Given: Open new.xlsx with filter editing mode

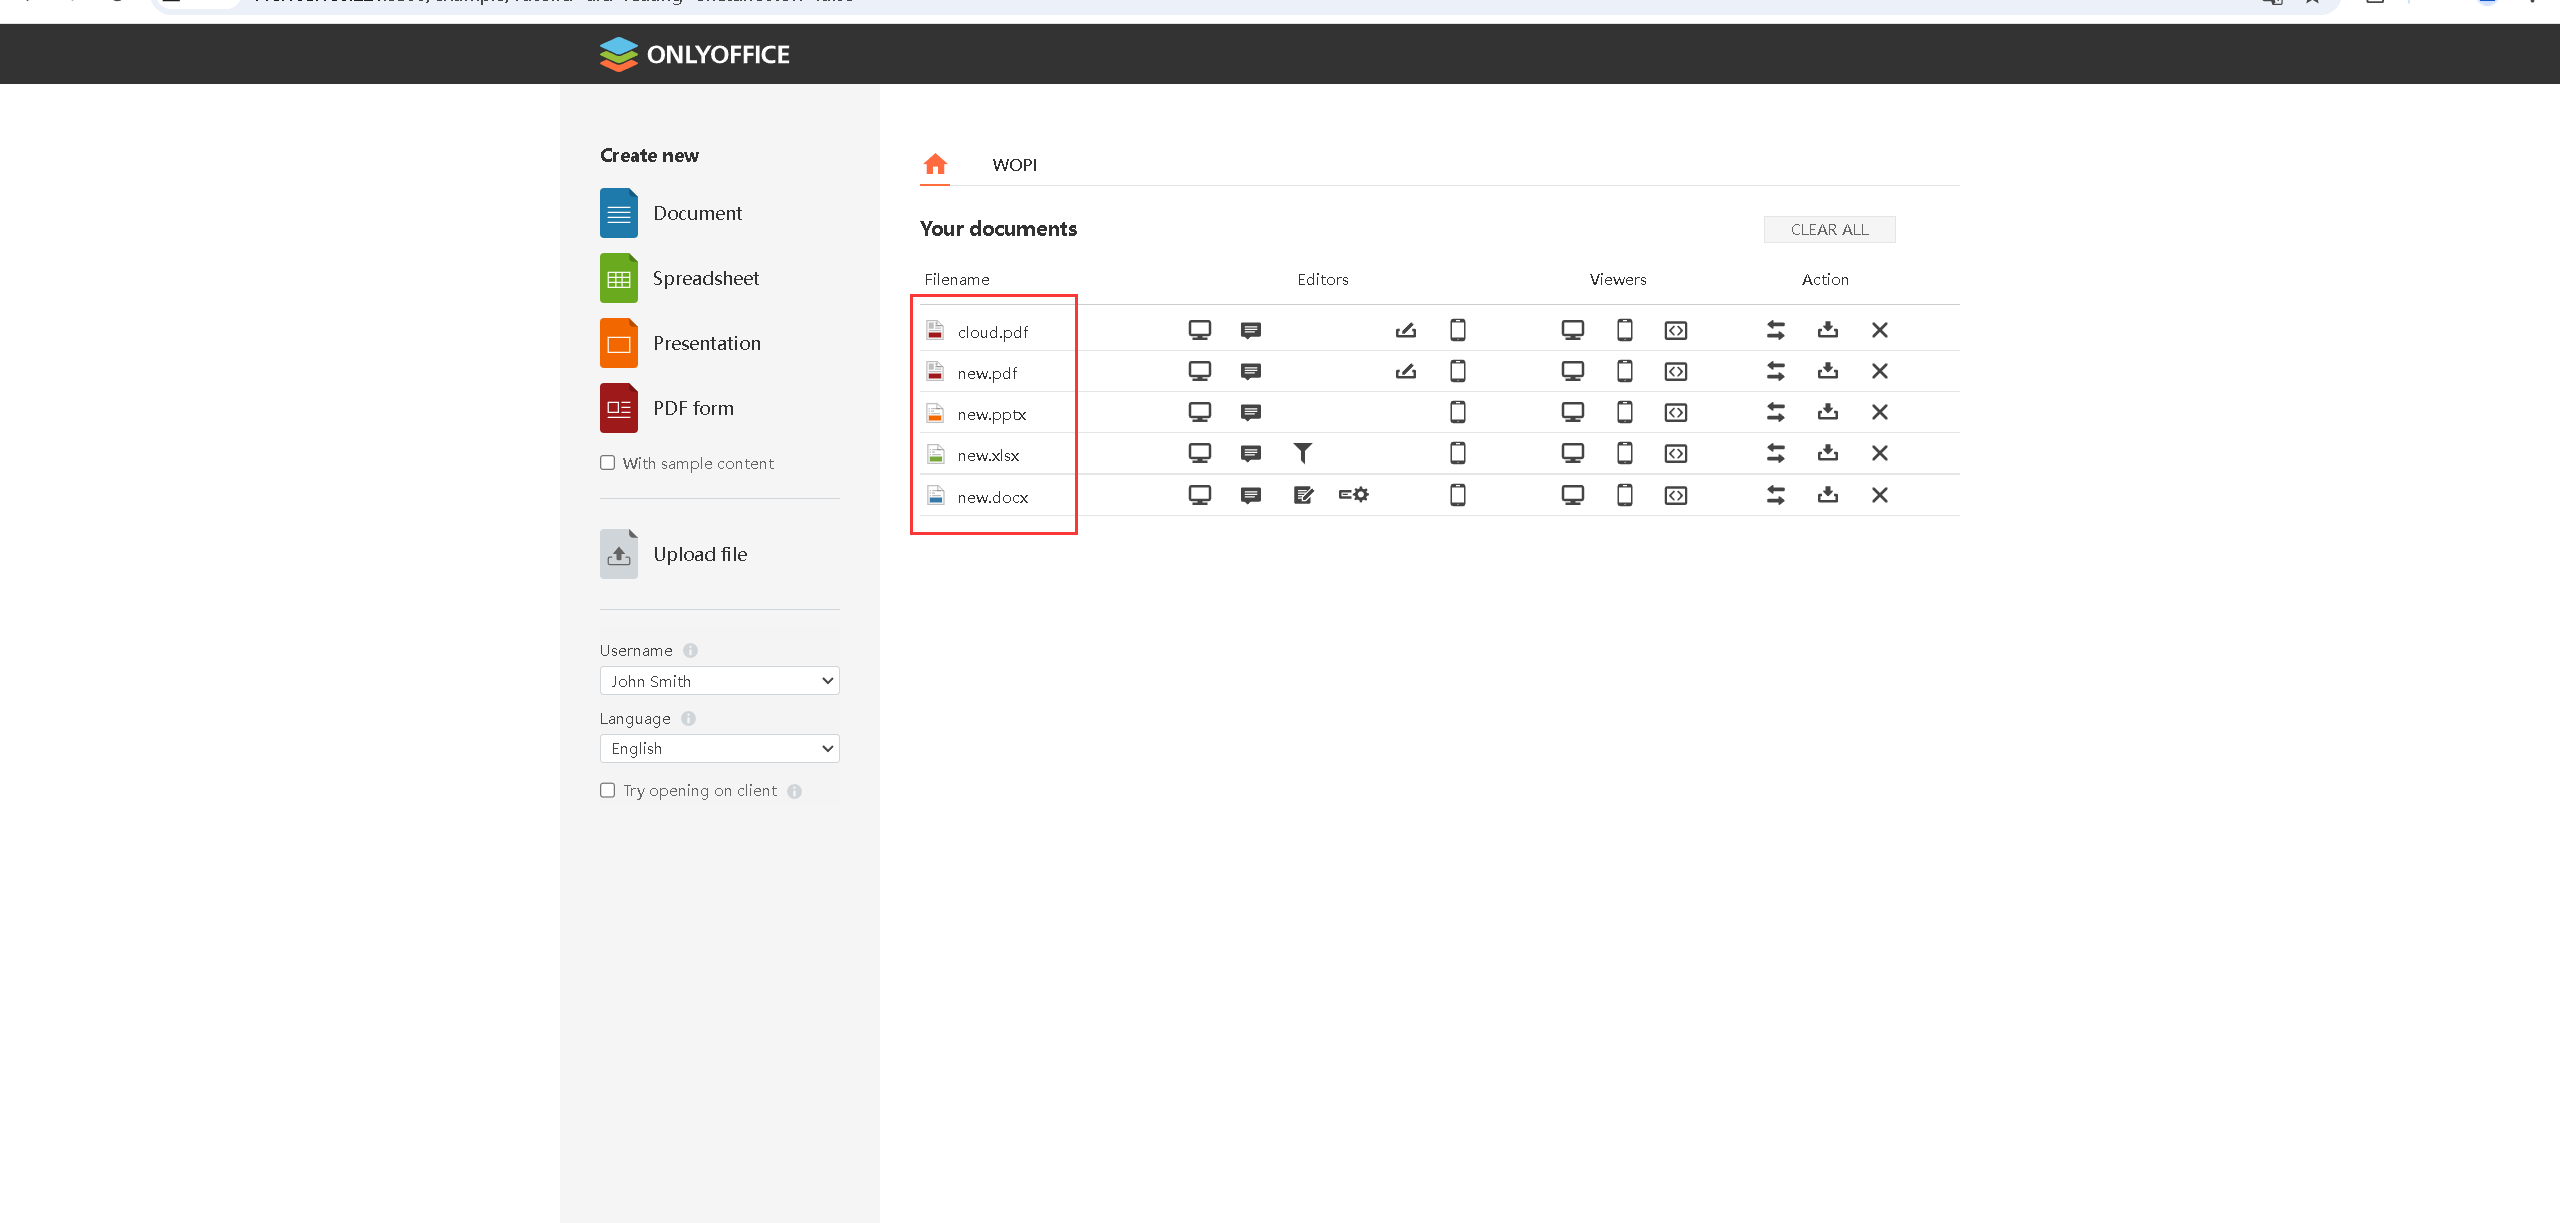Looking at the screenshot, I should [1302, 453].
